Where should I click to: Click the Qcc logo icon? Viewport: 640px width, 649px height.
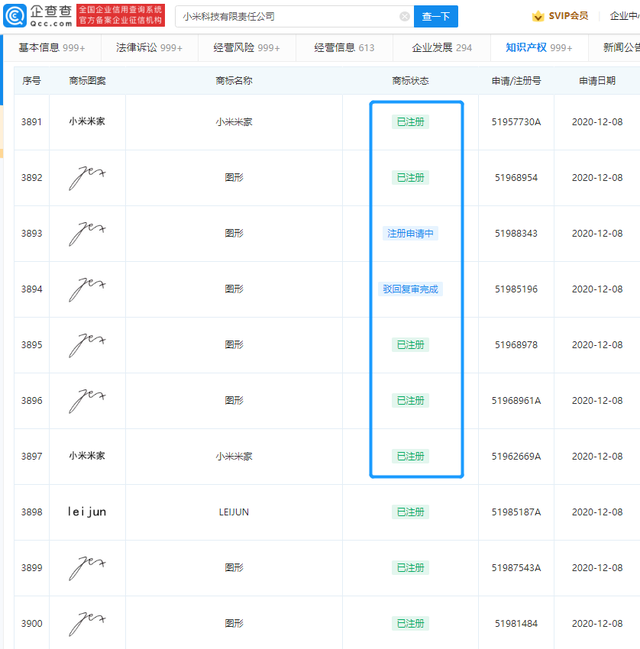(15, 16)
